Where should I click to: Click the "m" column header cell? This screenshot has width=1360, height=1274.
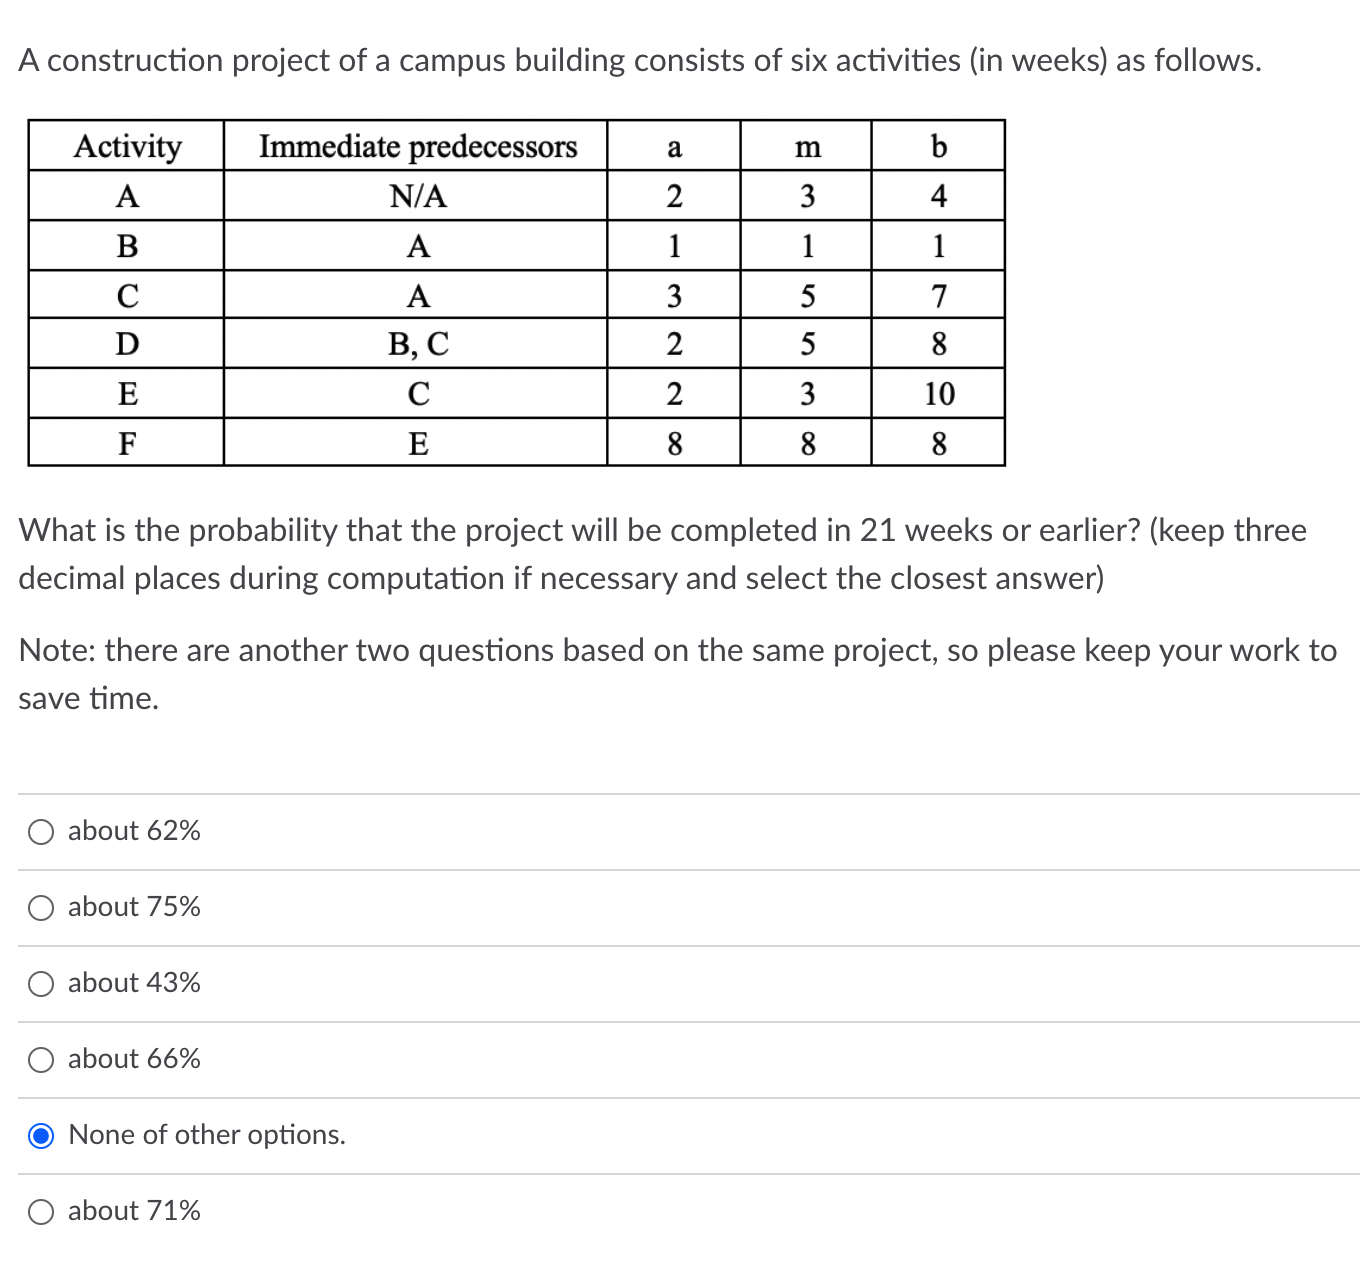coord(806,146)
